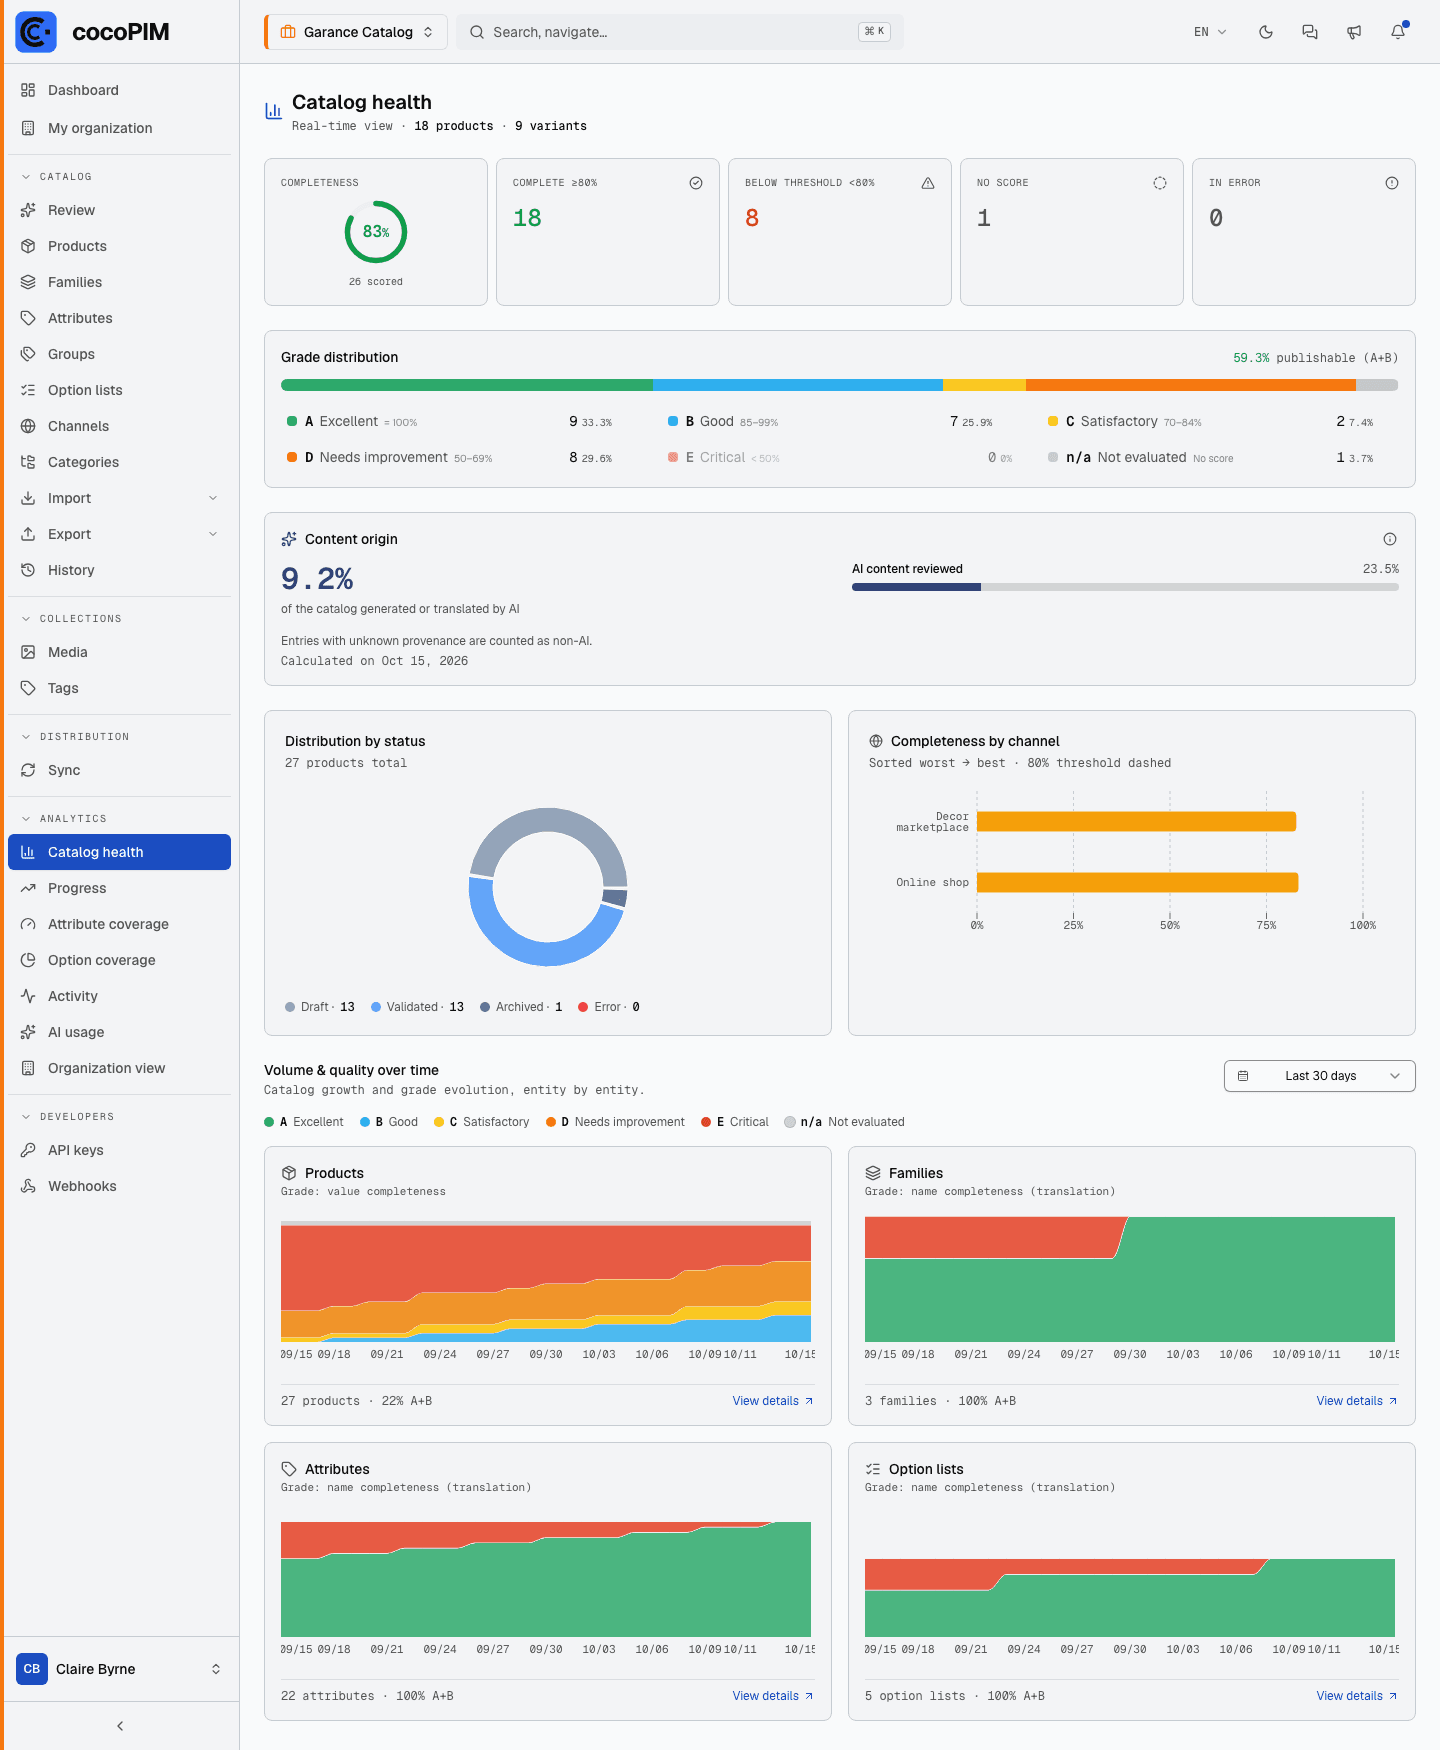The image size is (1440, 1750).
Task: Click the Grade distribution orange D segment
Action: click(x=1190, y=385)
